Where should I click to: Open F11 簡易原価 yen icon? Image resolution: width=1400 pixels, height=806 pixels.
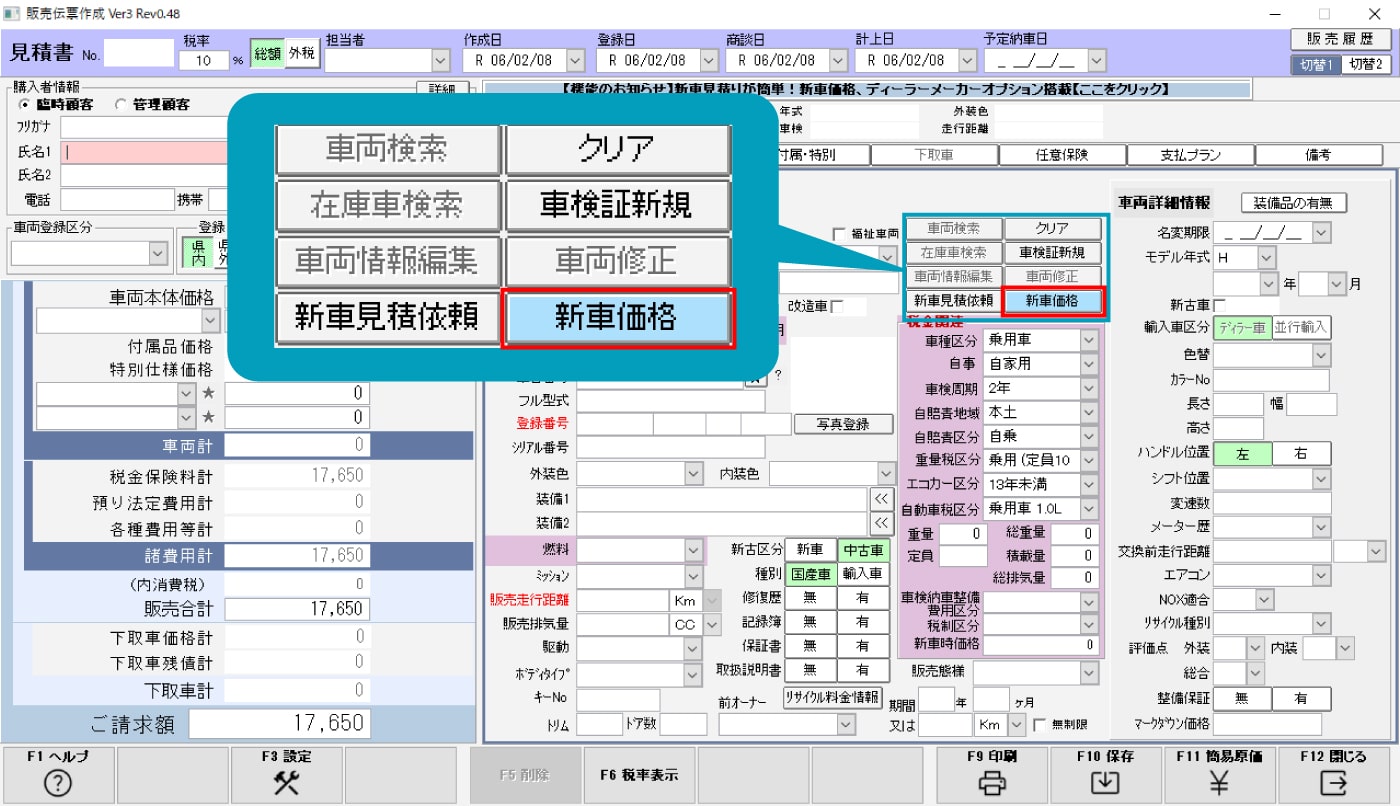coord(1219,784)
